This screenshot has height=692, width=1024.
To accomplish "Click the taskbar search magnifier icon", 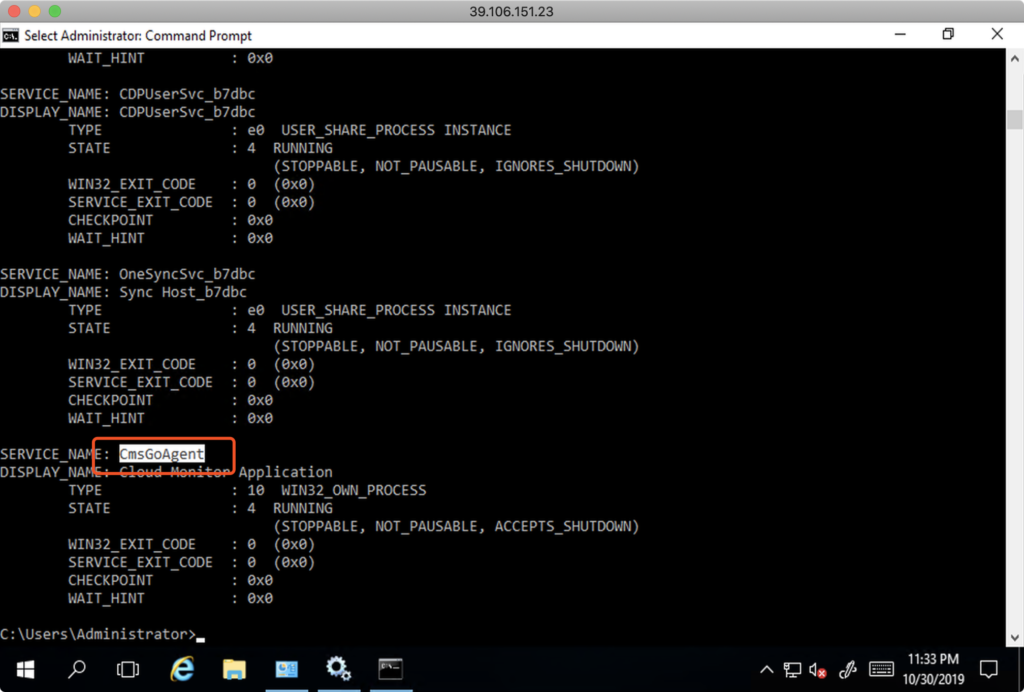I will click(76, 668).
